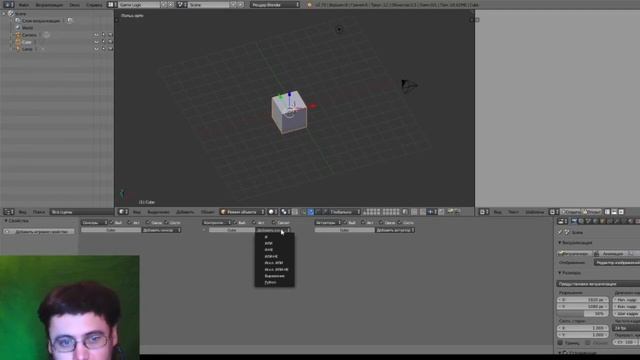This screenshot has height=360, width=640.
Task: Select 'Выражение' controller in the open menu
Action: [x=274, y=276]
